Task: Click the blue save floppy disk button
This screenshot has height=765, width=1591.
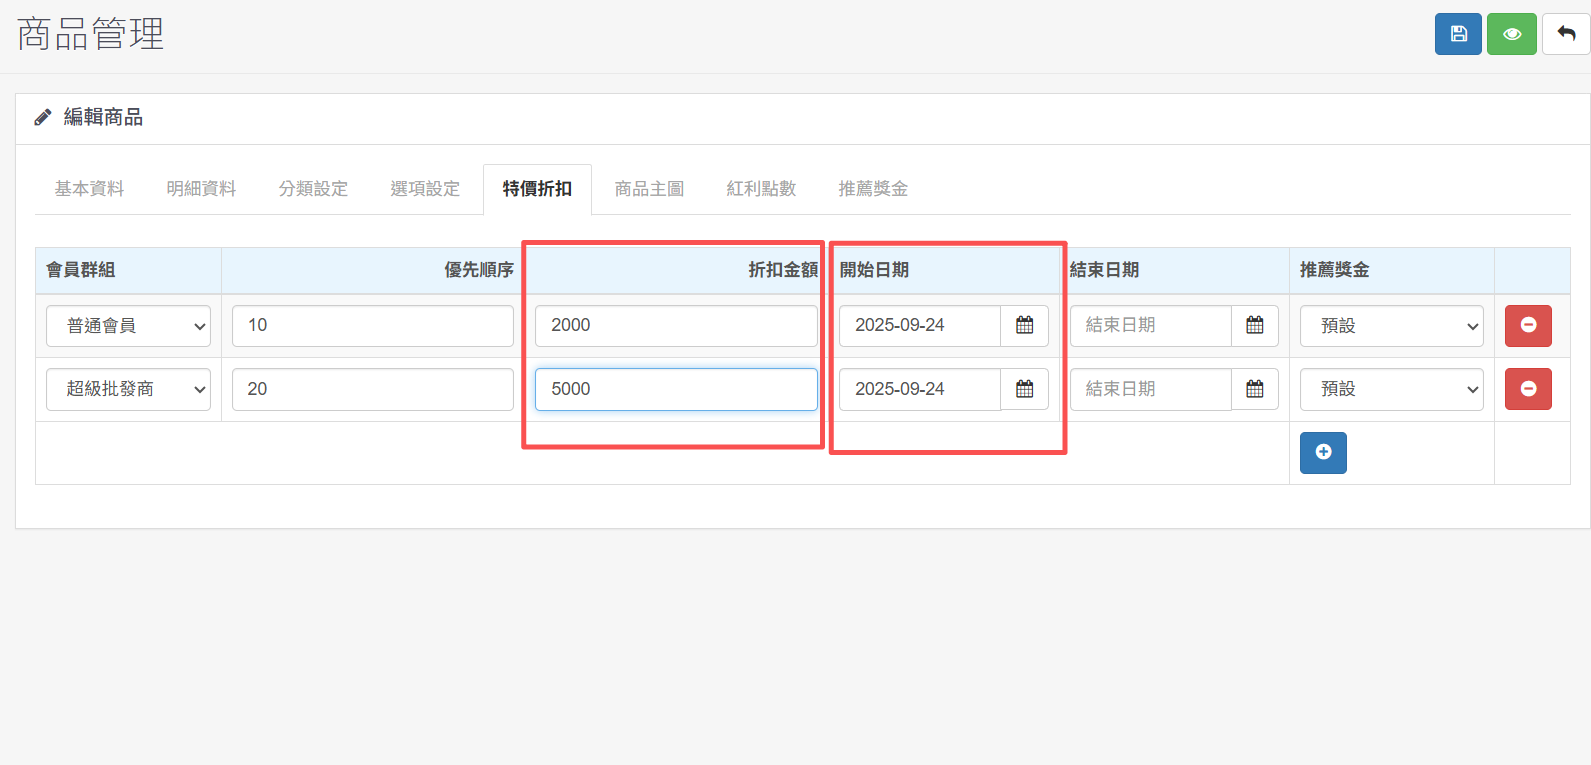Action: point(1458,34)
